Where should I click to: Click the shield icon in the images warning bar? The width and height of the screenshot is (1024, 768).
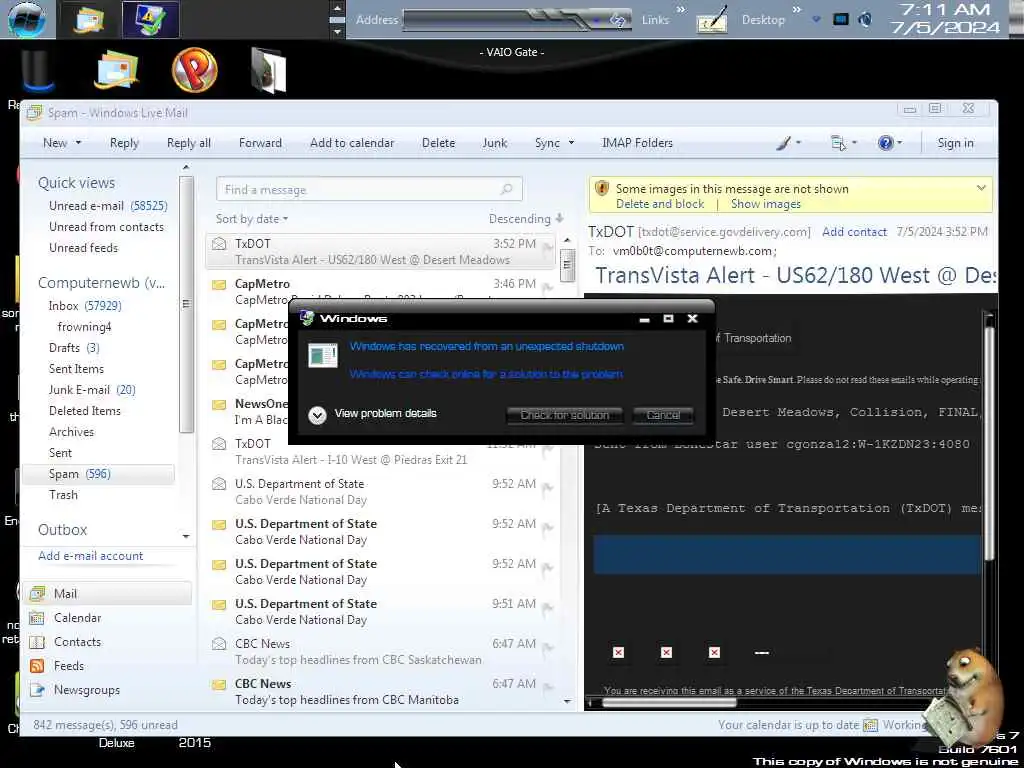pos(601,189)
